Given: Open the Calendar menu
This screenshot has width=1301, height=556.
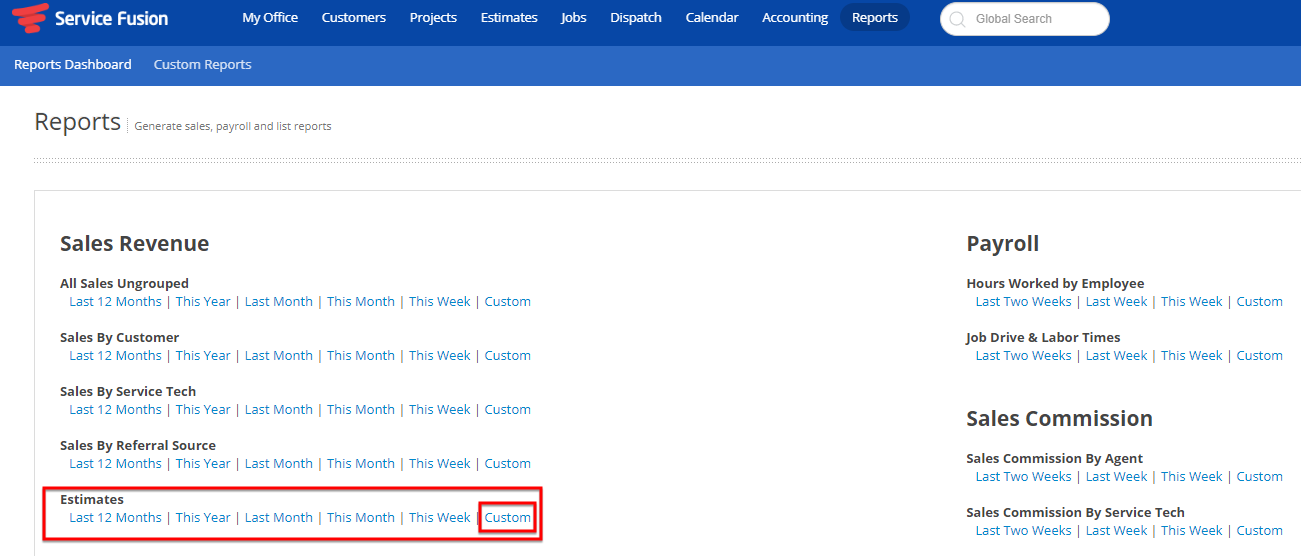Looking at the screenshot, I should pyautogui.click(x=712, y=18).
